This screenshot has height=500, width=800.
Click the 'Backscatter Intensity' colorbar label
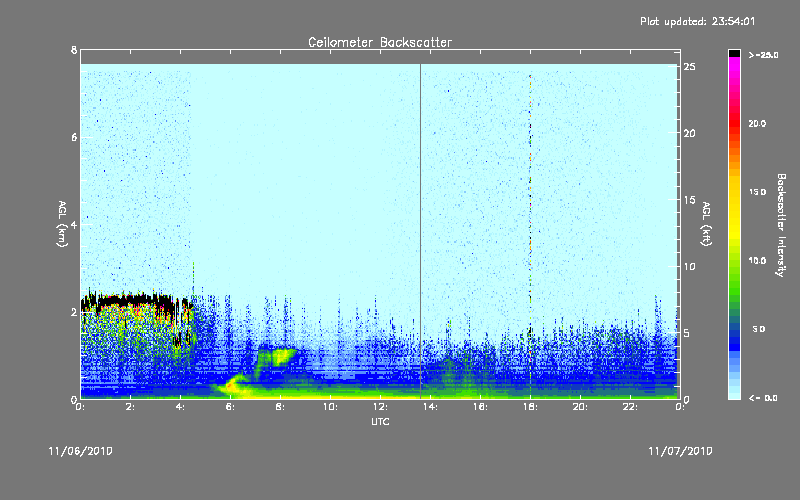pyautogui.click(x=781, y=225)
